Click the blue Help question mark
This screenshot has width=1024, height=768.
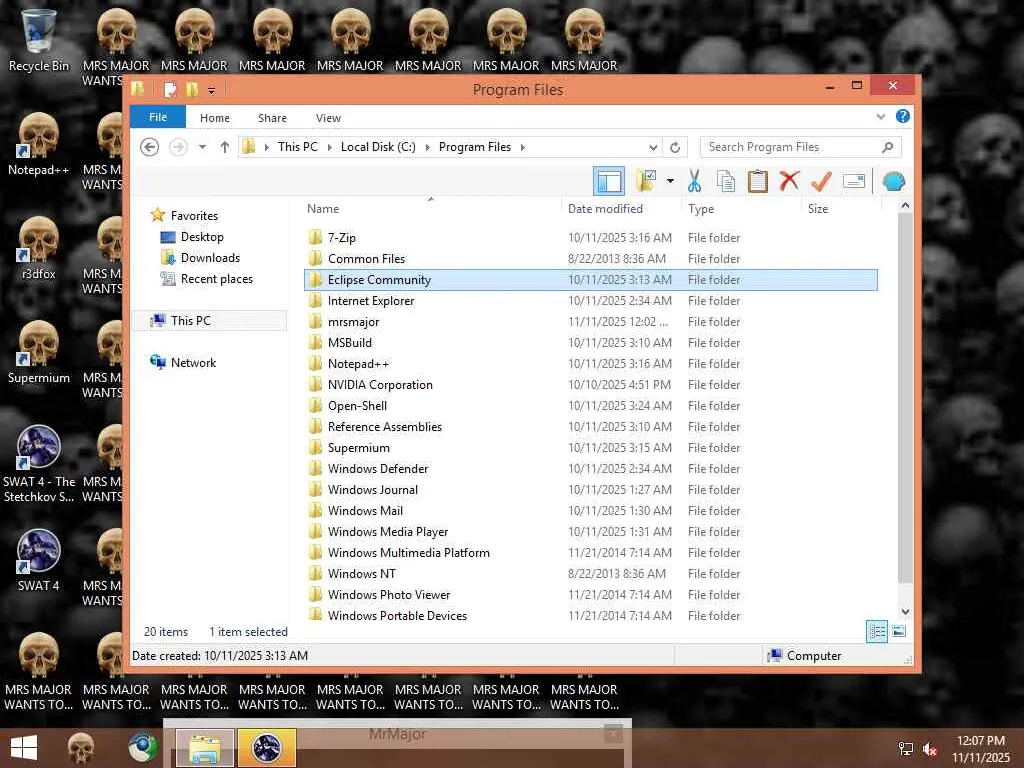pos(903,116)
